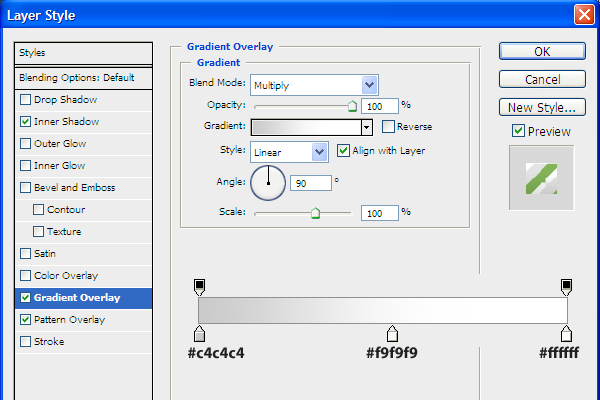600x400 pixels.
Task: Open the Style Linear dropdown
Action: tap(289, 152)
